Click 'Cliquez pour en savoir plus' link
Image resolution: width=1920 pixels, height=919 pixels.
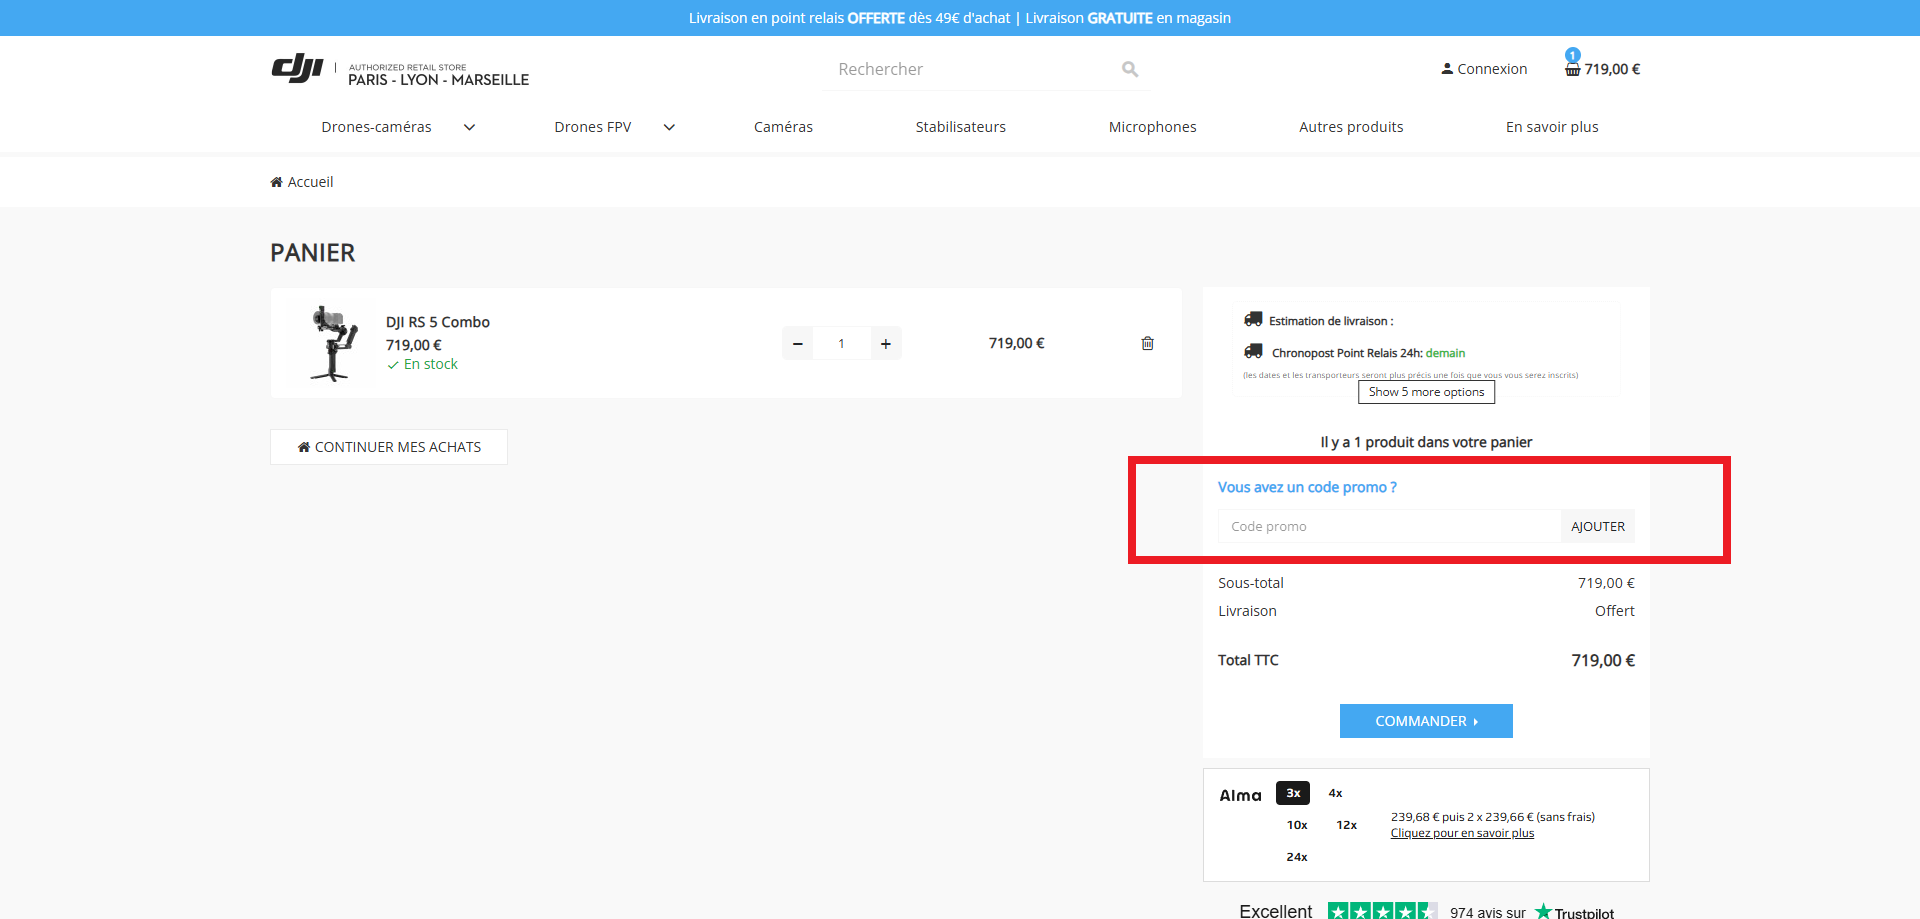point(1462,833)
